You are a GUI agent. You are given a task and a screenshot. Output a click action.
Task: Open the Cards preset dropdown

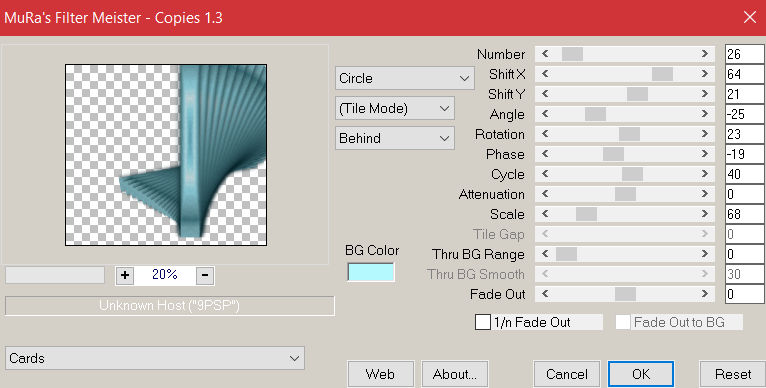(155, 358)
